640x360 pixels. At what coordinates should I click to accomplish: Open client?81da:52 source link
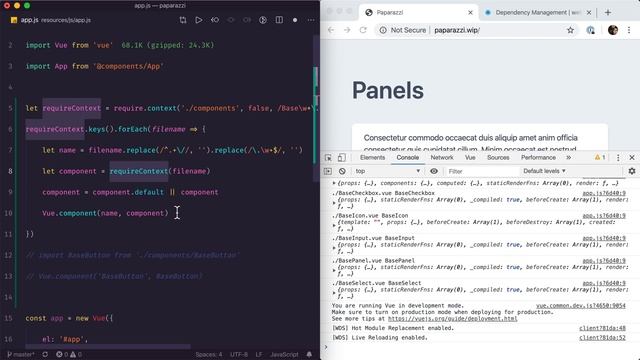tap(602, 338)
